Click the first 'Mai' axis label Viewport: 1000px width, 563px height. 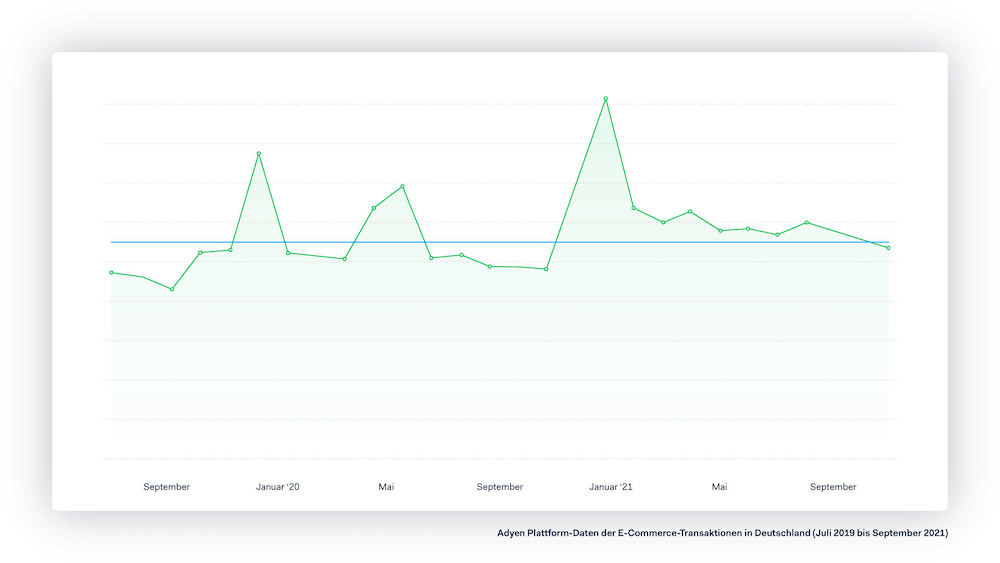[386, 486]
